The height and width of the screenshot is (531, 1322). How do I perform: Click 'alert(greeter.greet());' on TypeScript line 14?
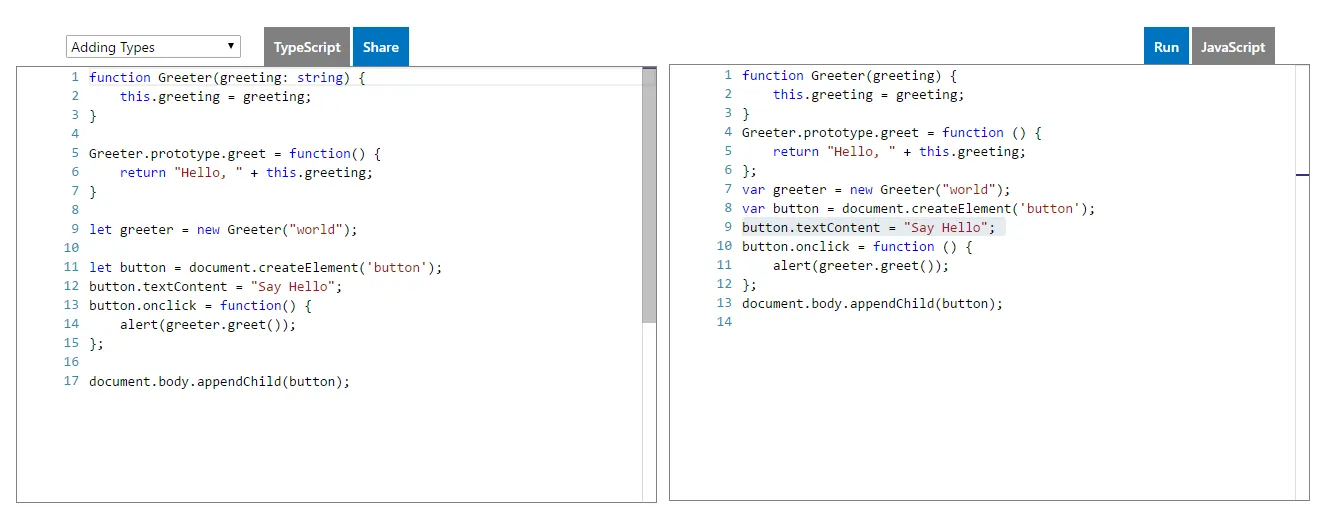pyautogui.click(x=208, y=324)
